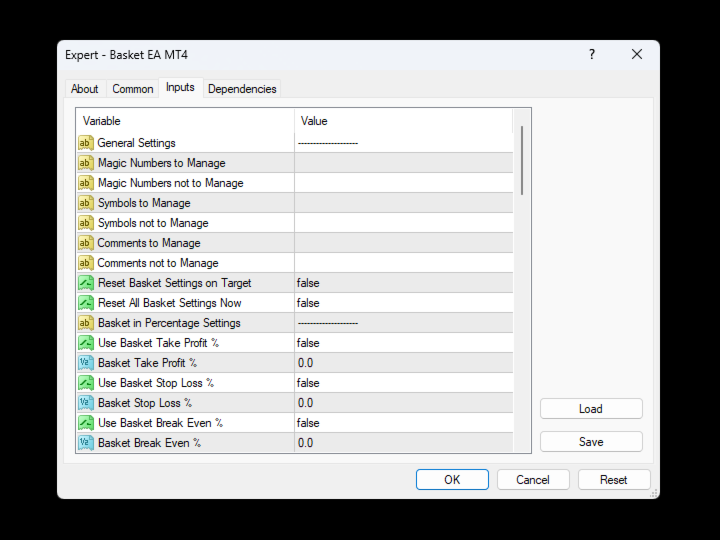Click the icon beside Basket in Percentage Settings

click(86, 323)
